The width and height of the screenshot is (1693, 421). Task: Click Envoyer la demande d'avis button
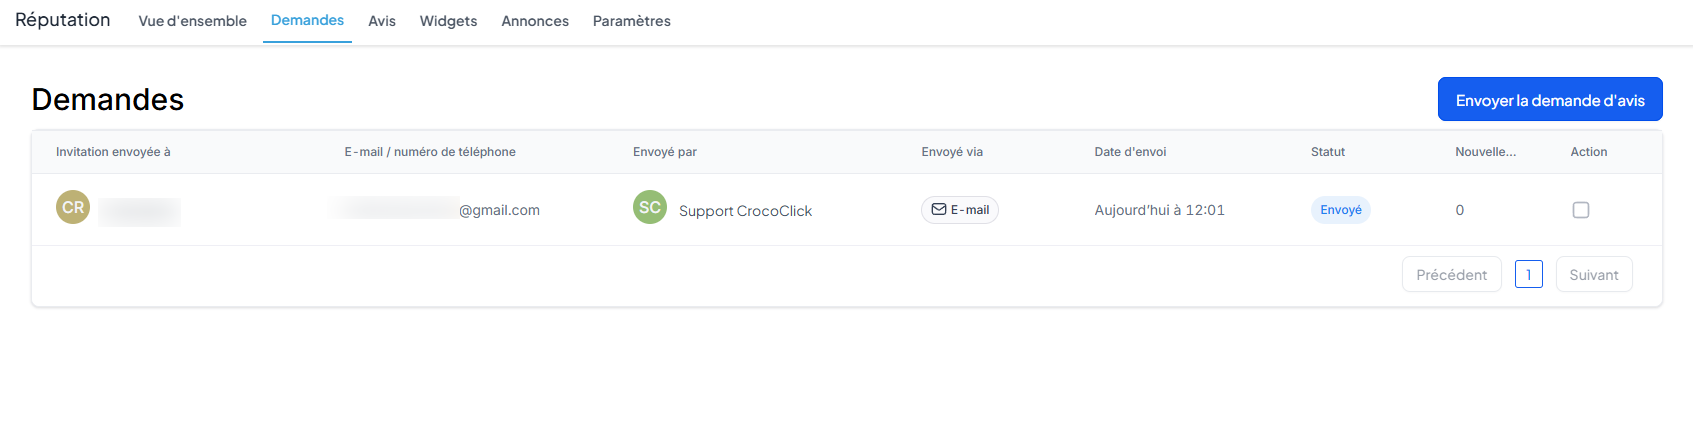[1550, 99]
